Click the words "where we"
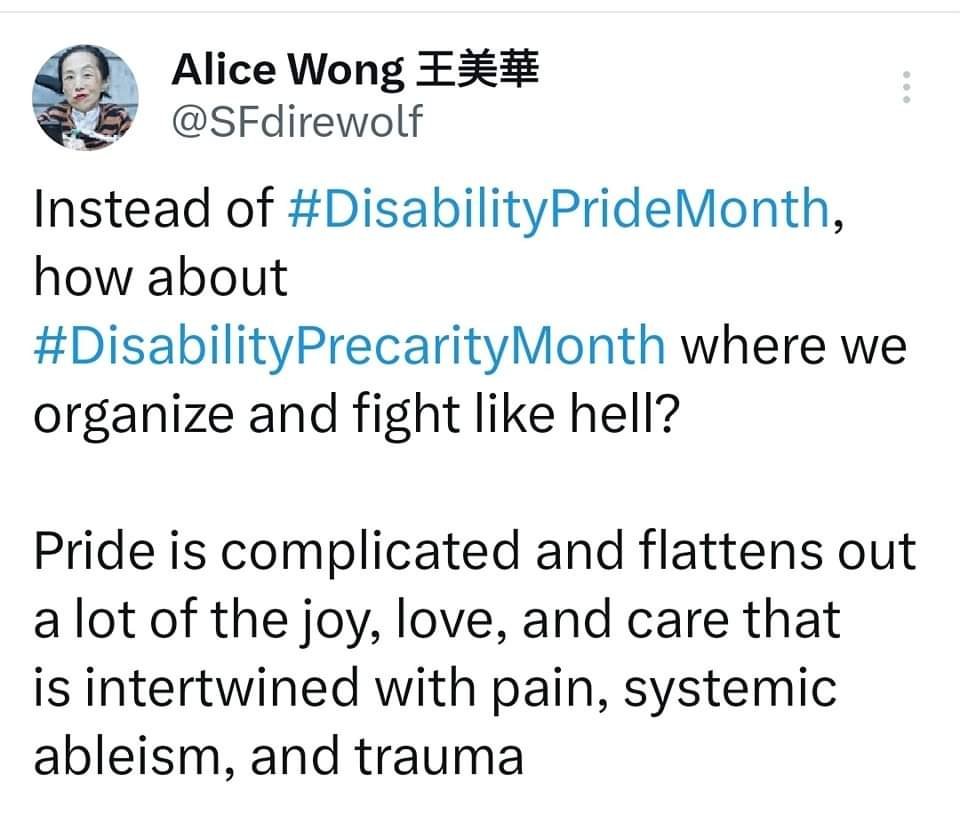The height and width of the screenshot is (815, 960). pos(793,346)
